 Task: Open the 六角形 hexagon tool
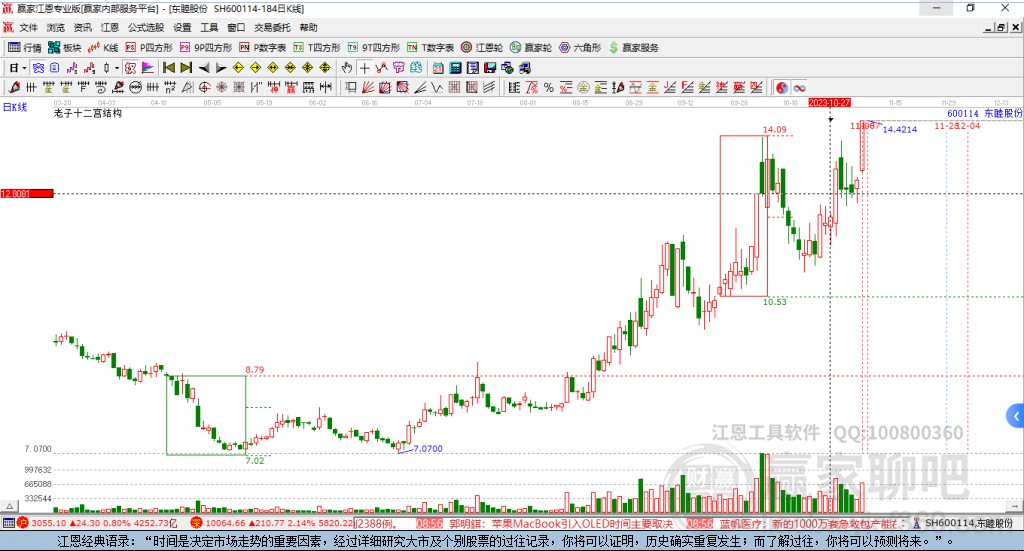tap(580, 48)
